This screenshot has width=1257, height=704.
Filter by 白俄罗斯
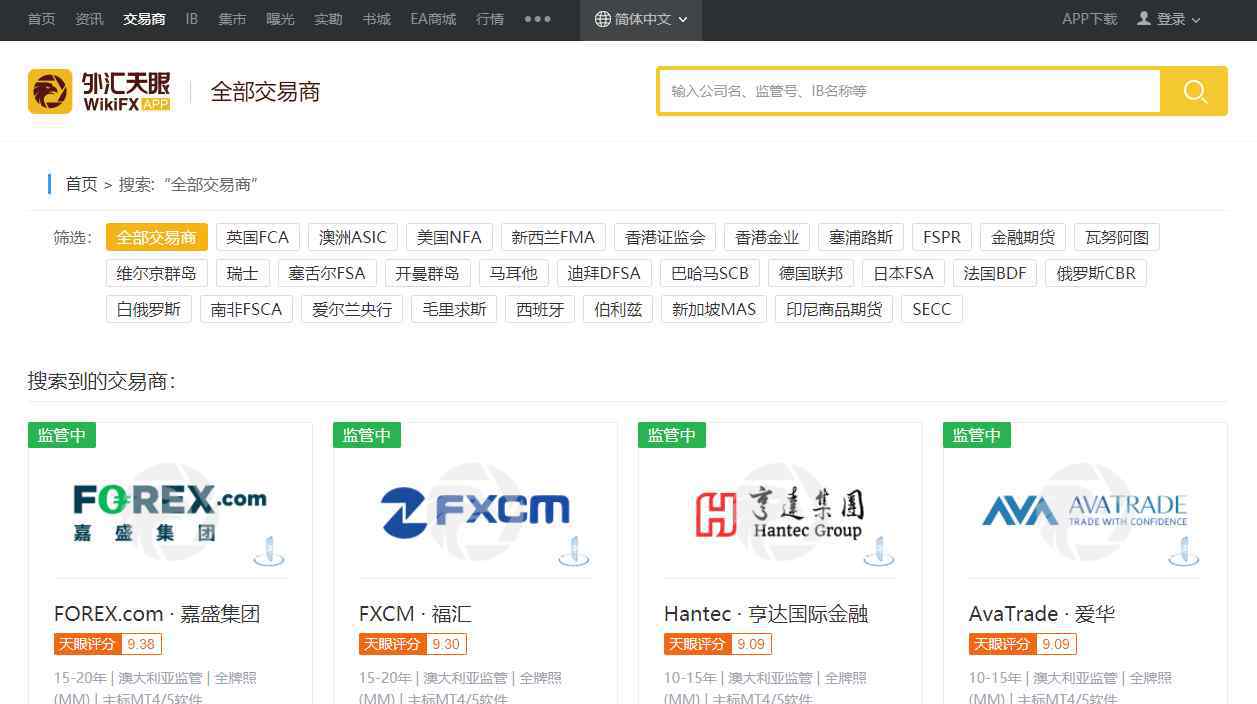coord(149,309)
